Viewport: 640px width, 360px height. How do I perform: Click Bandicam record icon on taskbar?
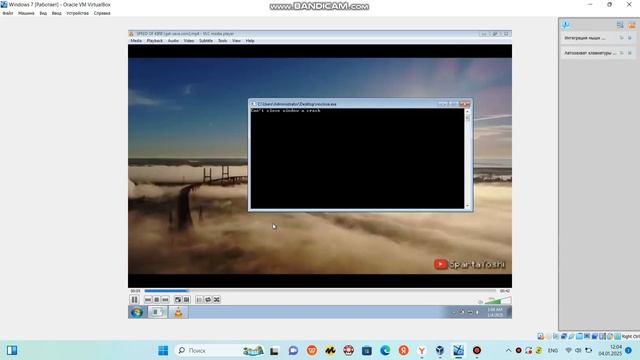pos(477,351)
